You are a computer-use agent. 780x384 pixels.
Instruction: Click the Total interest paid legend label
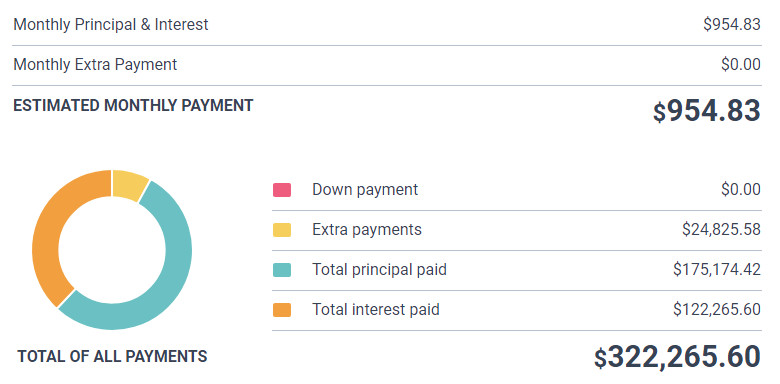tap(376, 309)
